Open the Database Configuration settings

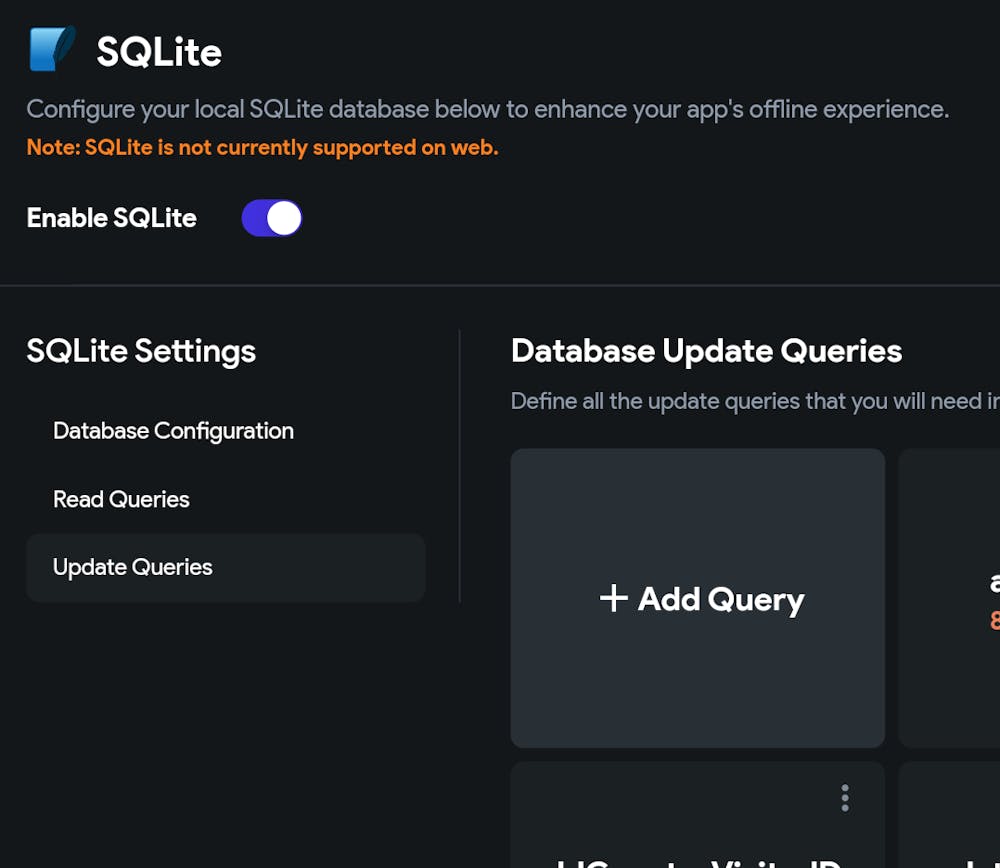[173, 431]
